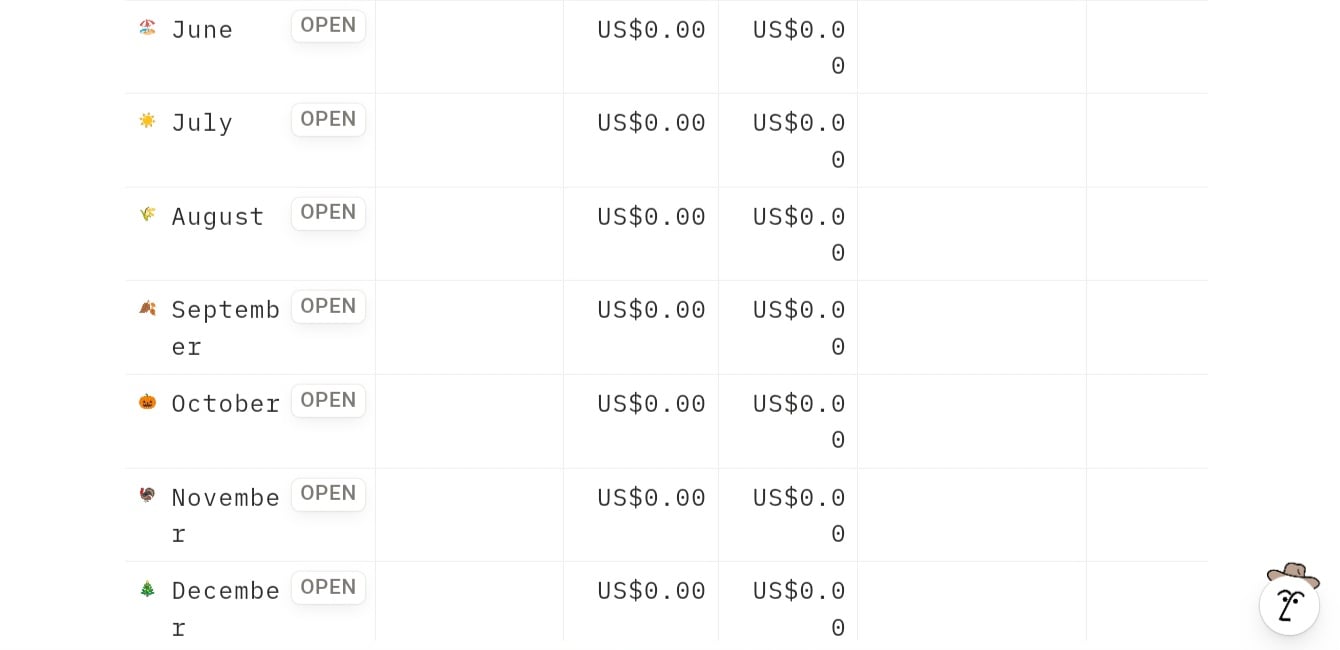
Task: Click OPEN button for October
Action: (328, 400)
